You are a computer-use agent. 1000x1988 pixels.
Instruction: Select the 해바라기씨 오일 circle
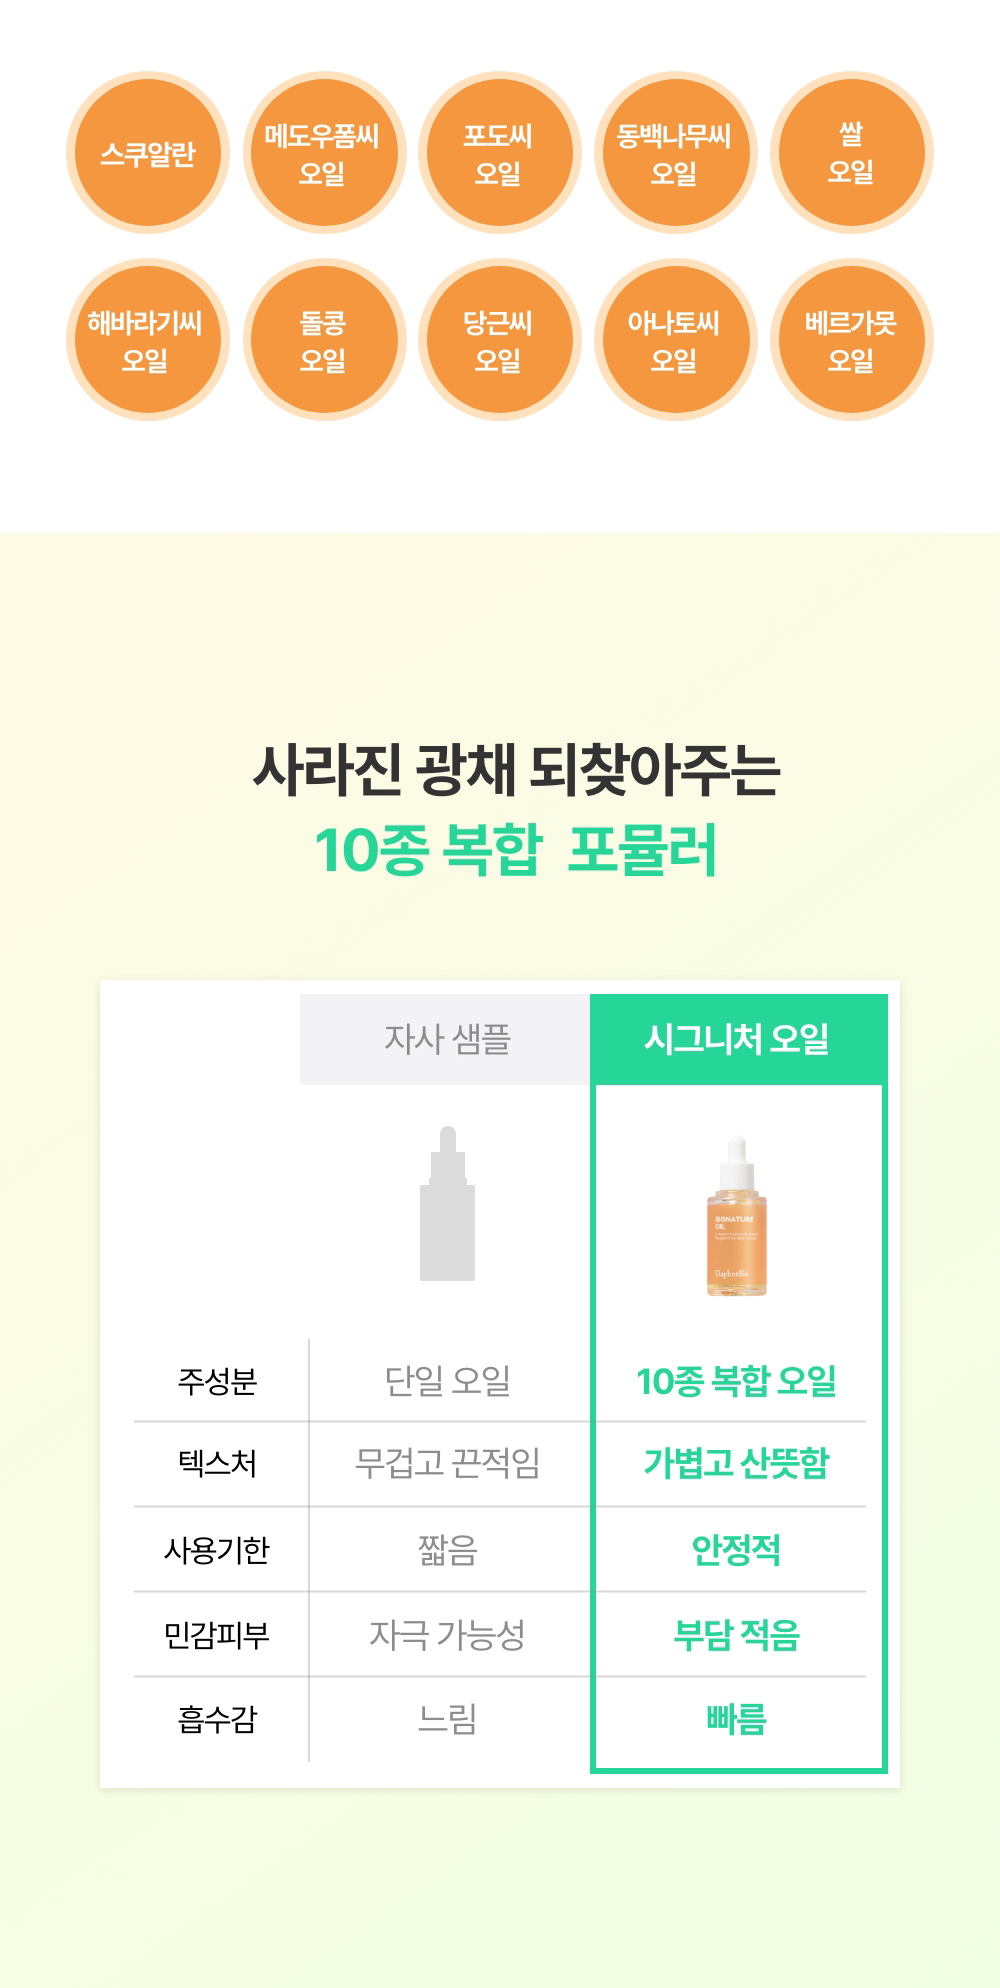148,340
